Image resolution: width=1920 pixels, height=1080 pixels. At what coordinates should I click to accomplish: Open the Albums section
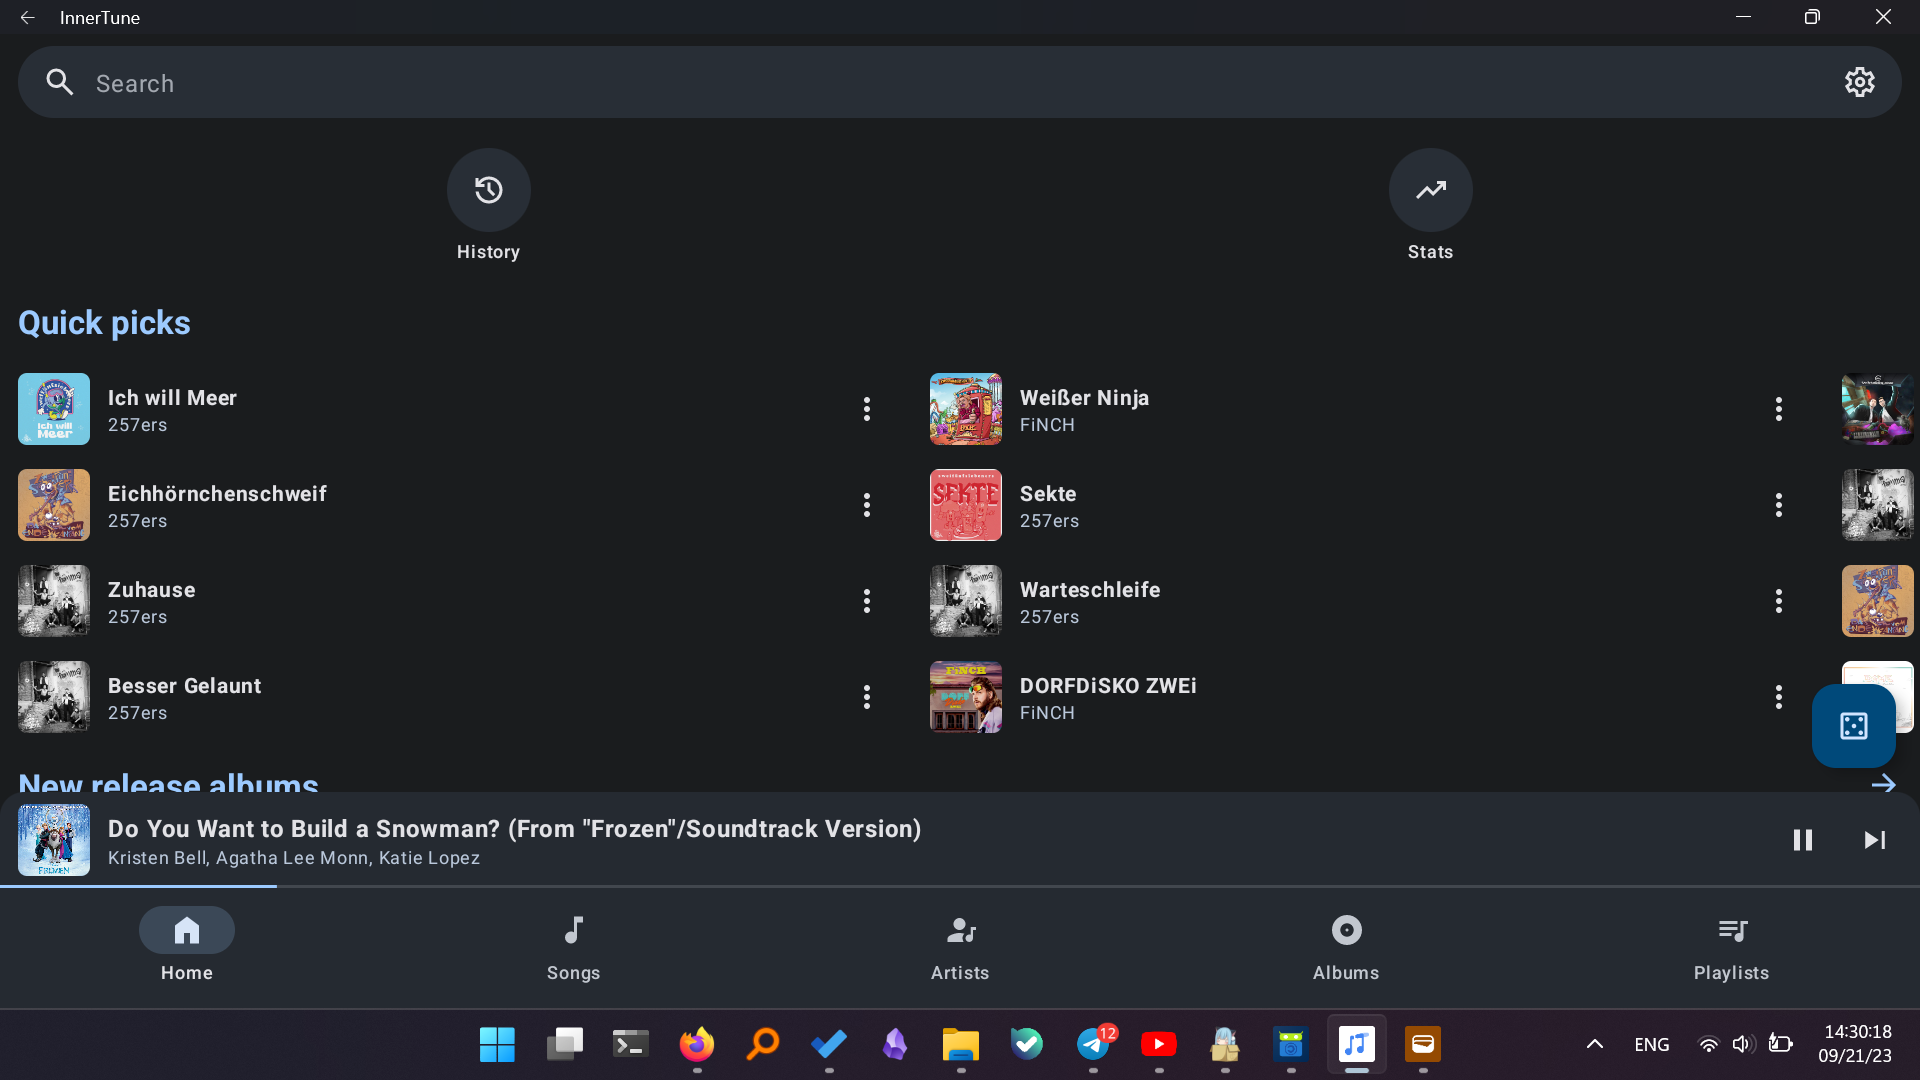tap(1345, 946)
